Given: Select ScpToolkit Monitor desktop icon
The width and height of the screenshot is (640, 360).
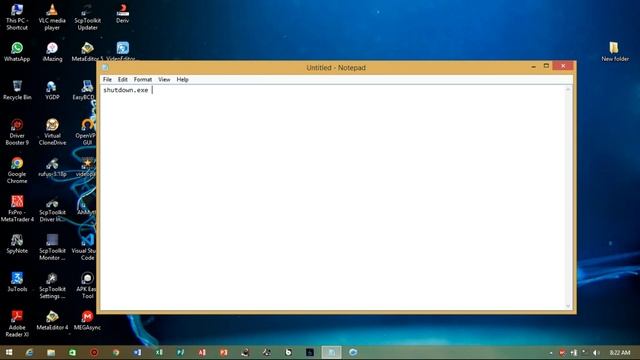Looking at the screenshot, I should coord(52,247).
